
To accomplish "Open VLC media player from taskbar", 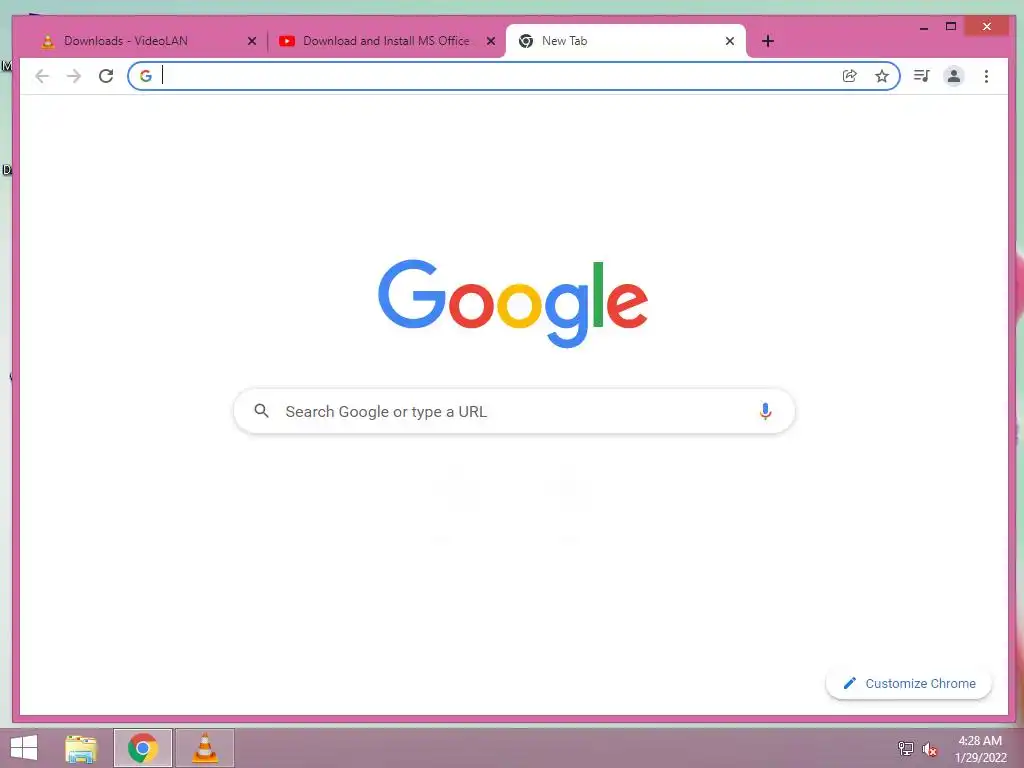I will click(204, 748).
